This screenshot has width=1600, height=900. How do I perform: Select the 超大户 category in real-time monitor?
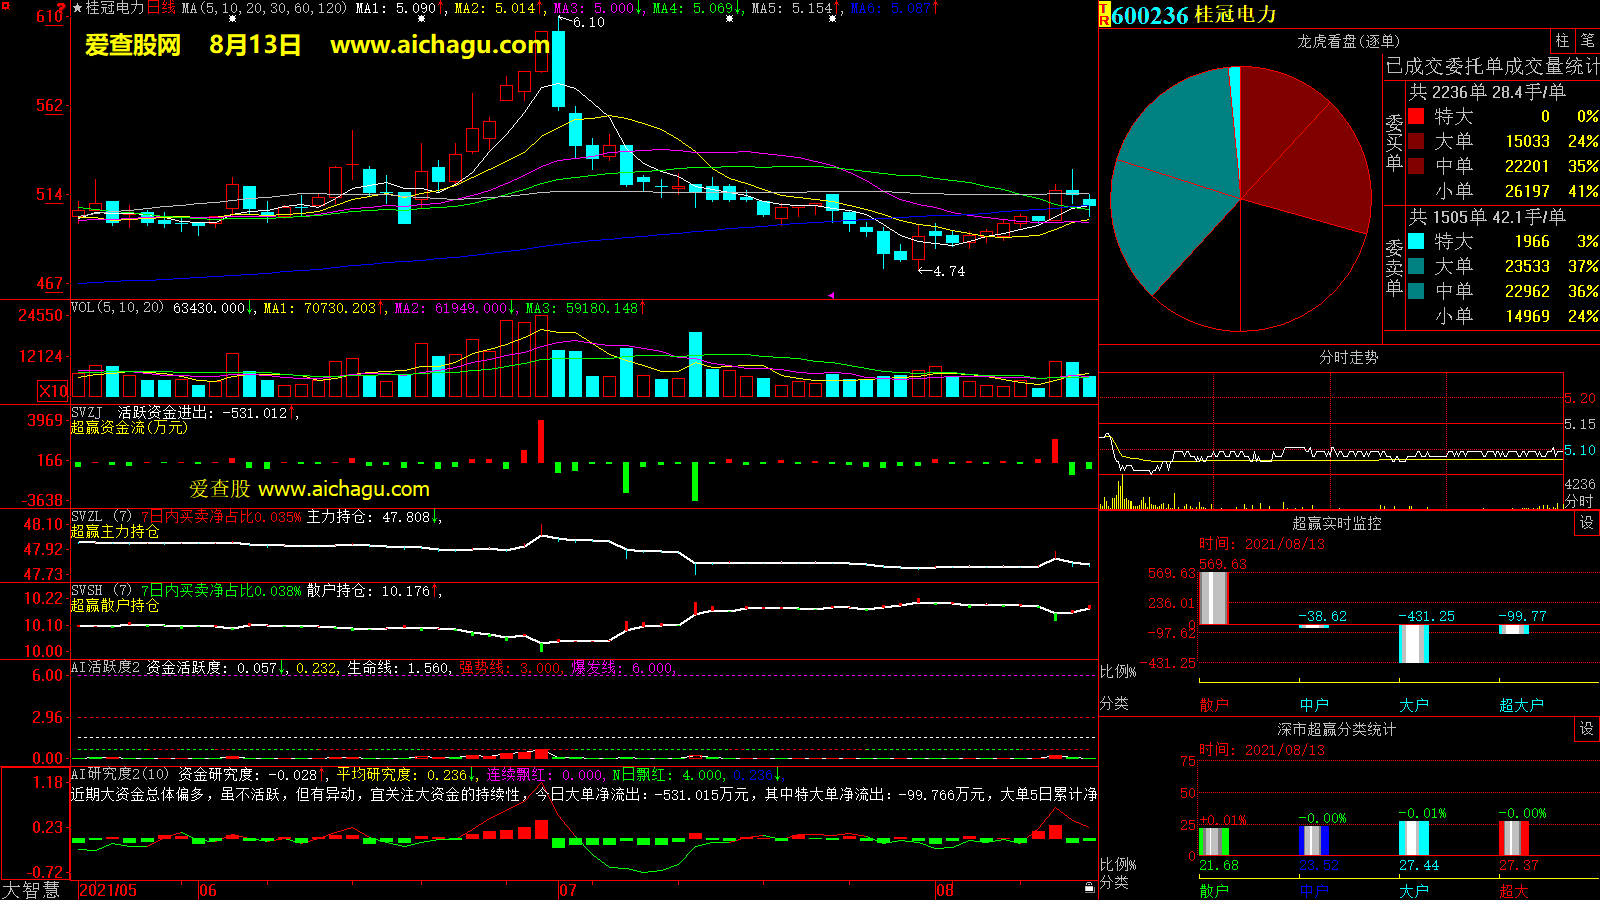pyautogui.click(x=1521, y=705)
